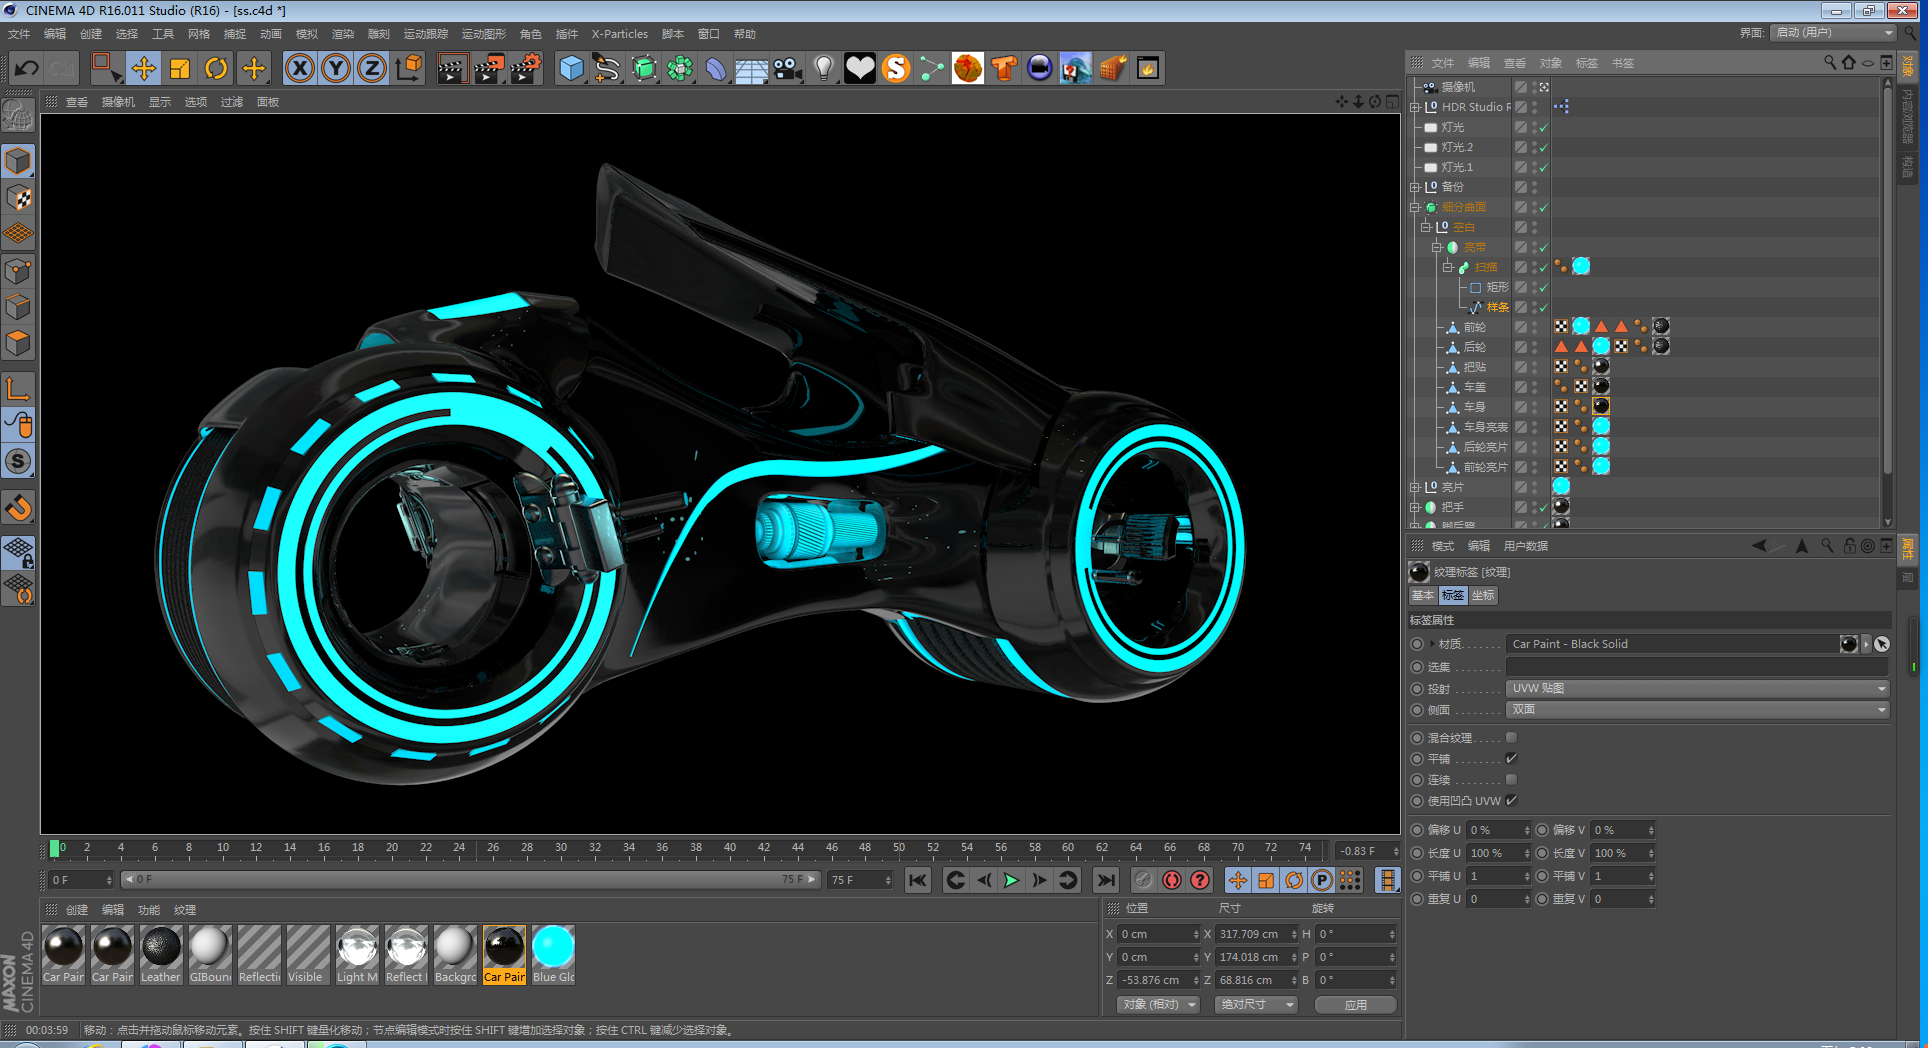Select the Scale tool
The image size is (1928, 1048).
[x=180, y=69]
